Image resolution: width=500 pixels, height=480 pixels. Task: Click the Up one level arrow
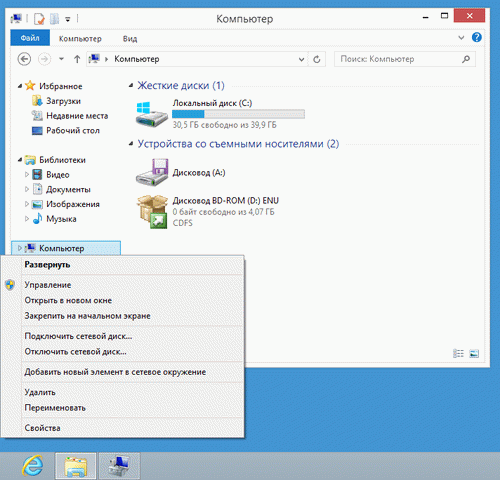click(77, 59)
